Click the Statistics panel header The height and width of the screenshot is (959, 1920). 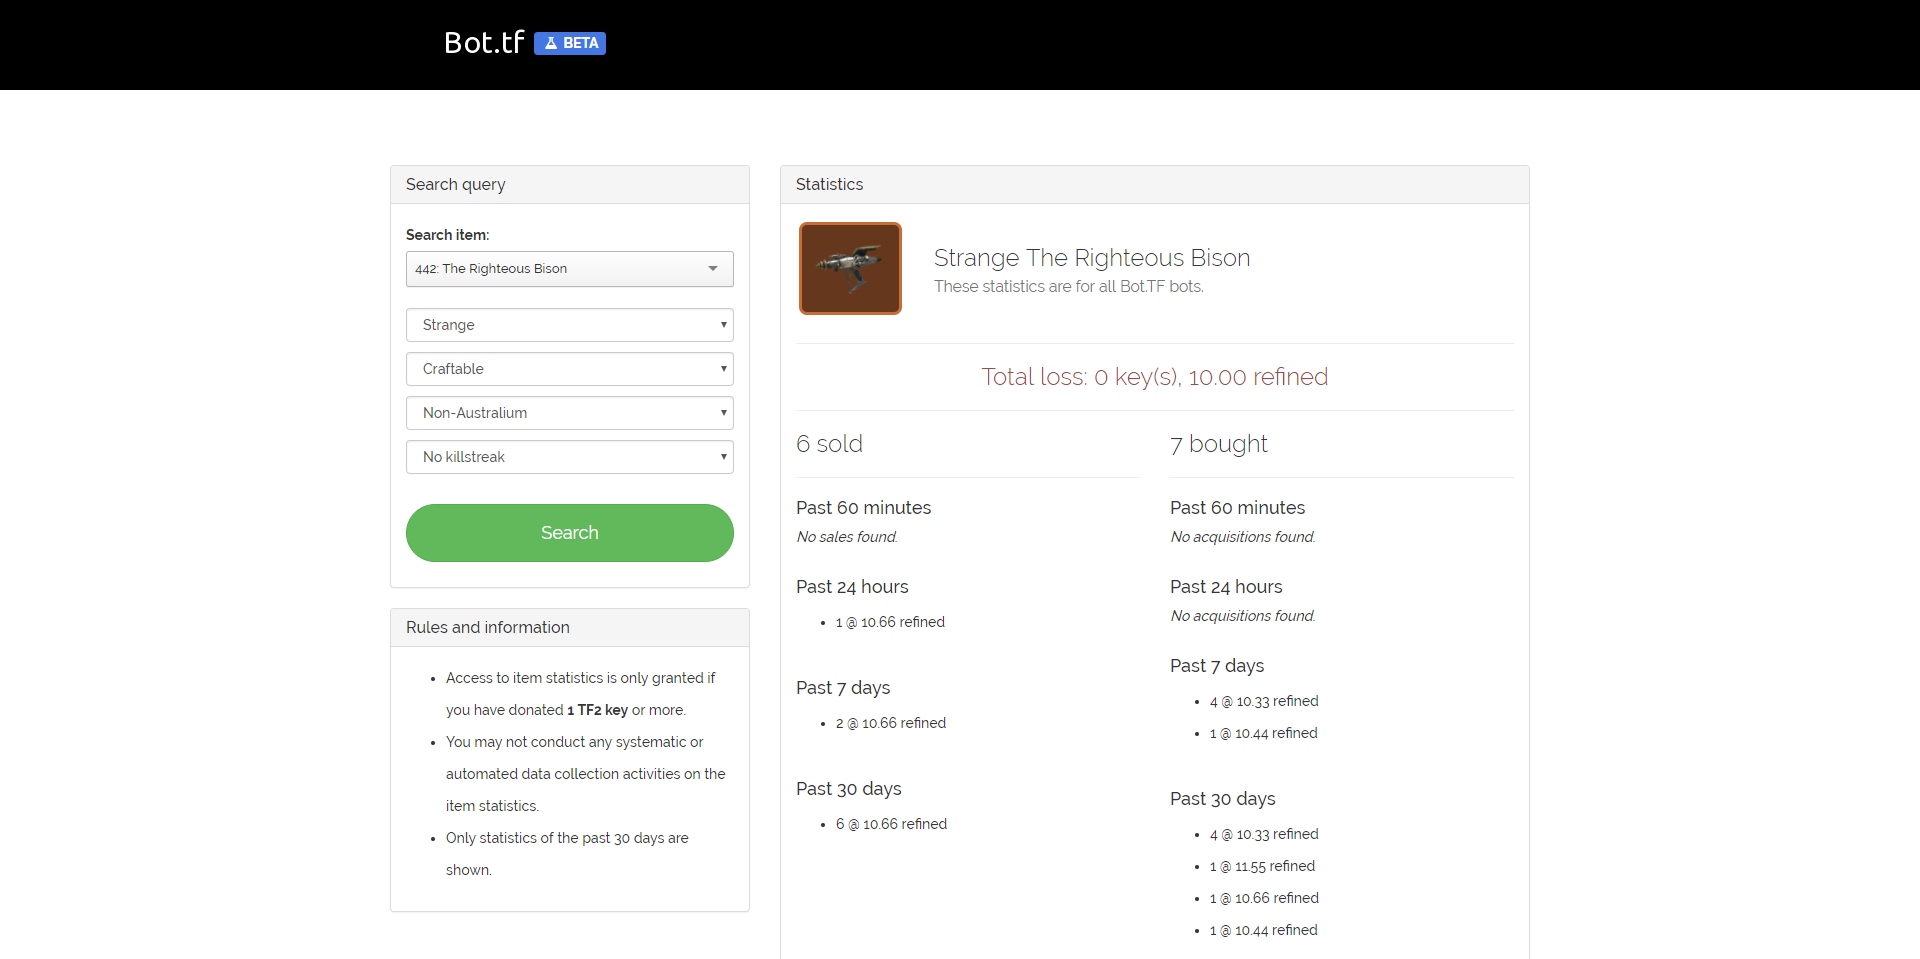(1155, 185)
